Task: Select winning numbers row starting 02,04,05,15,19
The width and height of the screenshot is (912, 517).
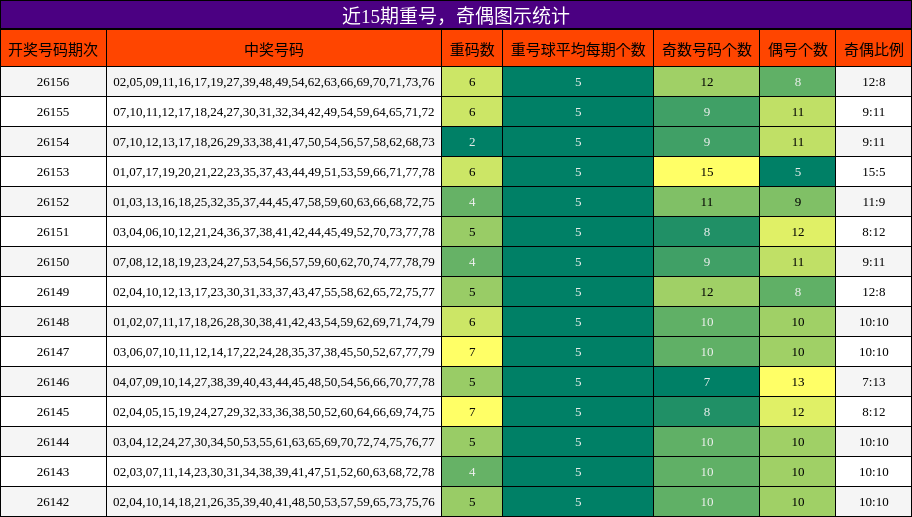Action: click(274, 412)
